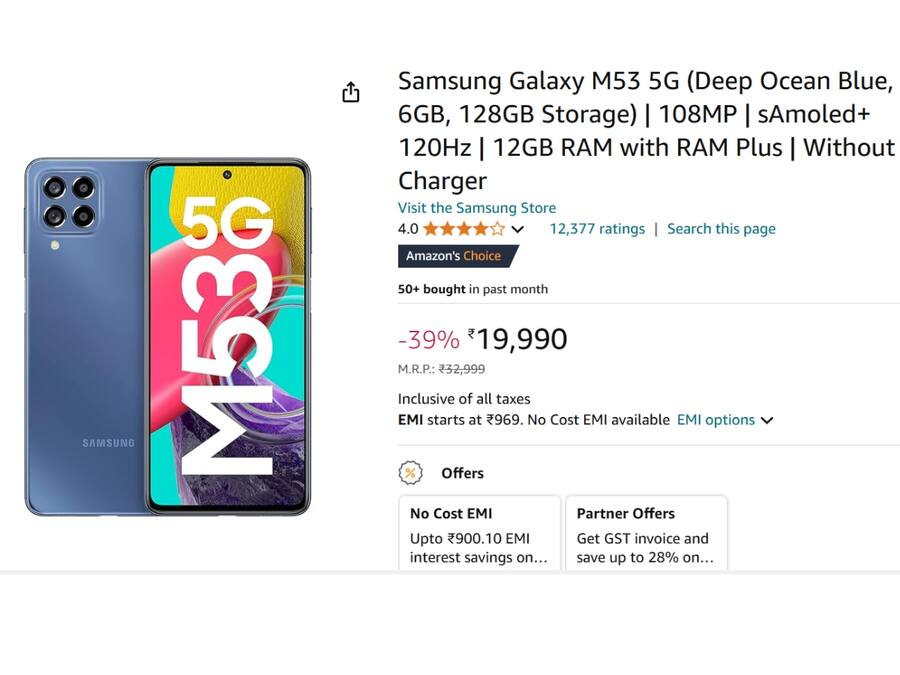Visit the Samsung Store link
The image size is (900, 675).
[477, 207]
